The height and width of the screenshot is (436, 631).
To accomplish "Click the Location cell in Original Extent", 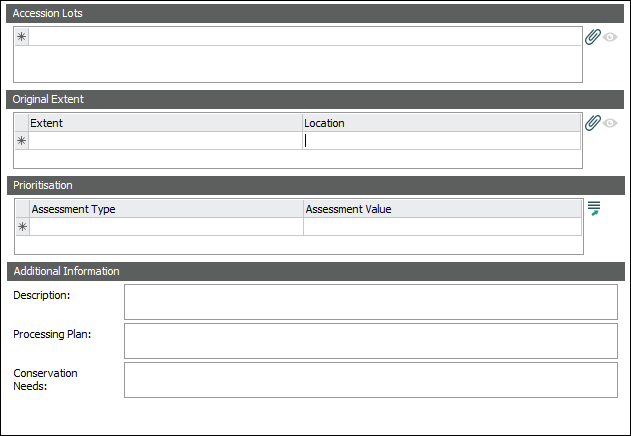I will [441, 141].
